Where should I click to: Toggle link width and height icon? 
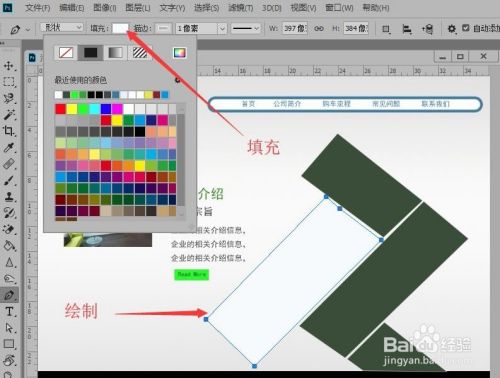pos(319,29)
